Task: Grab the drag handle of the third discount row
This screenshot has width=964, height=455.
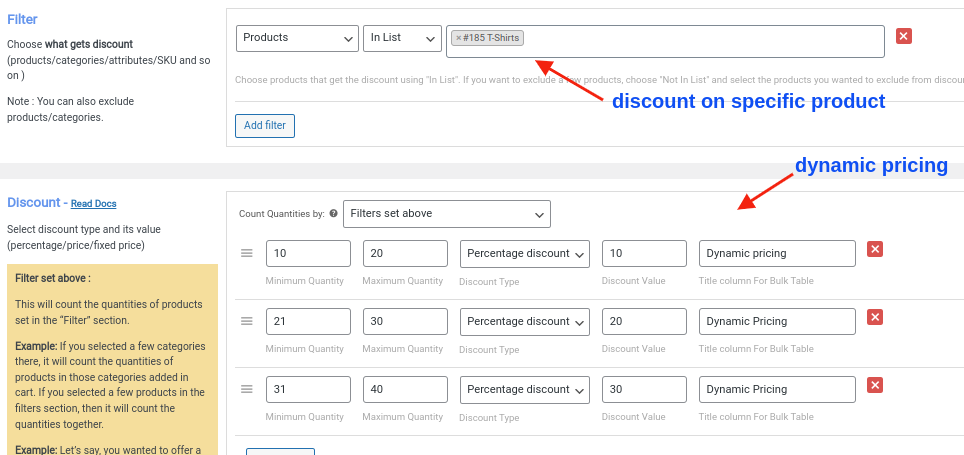Action: pos(246,389)
